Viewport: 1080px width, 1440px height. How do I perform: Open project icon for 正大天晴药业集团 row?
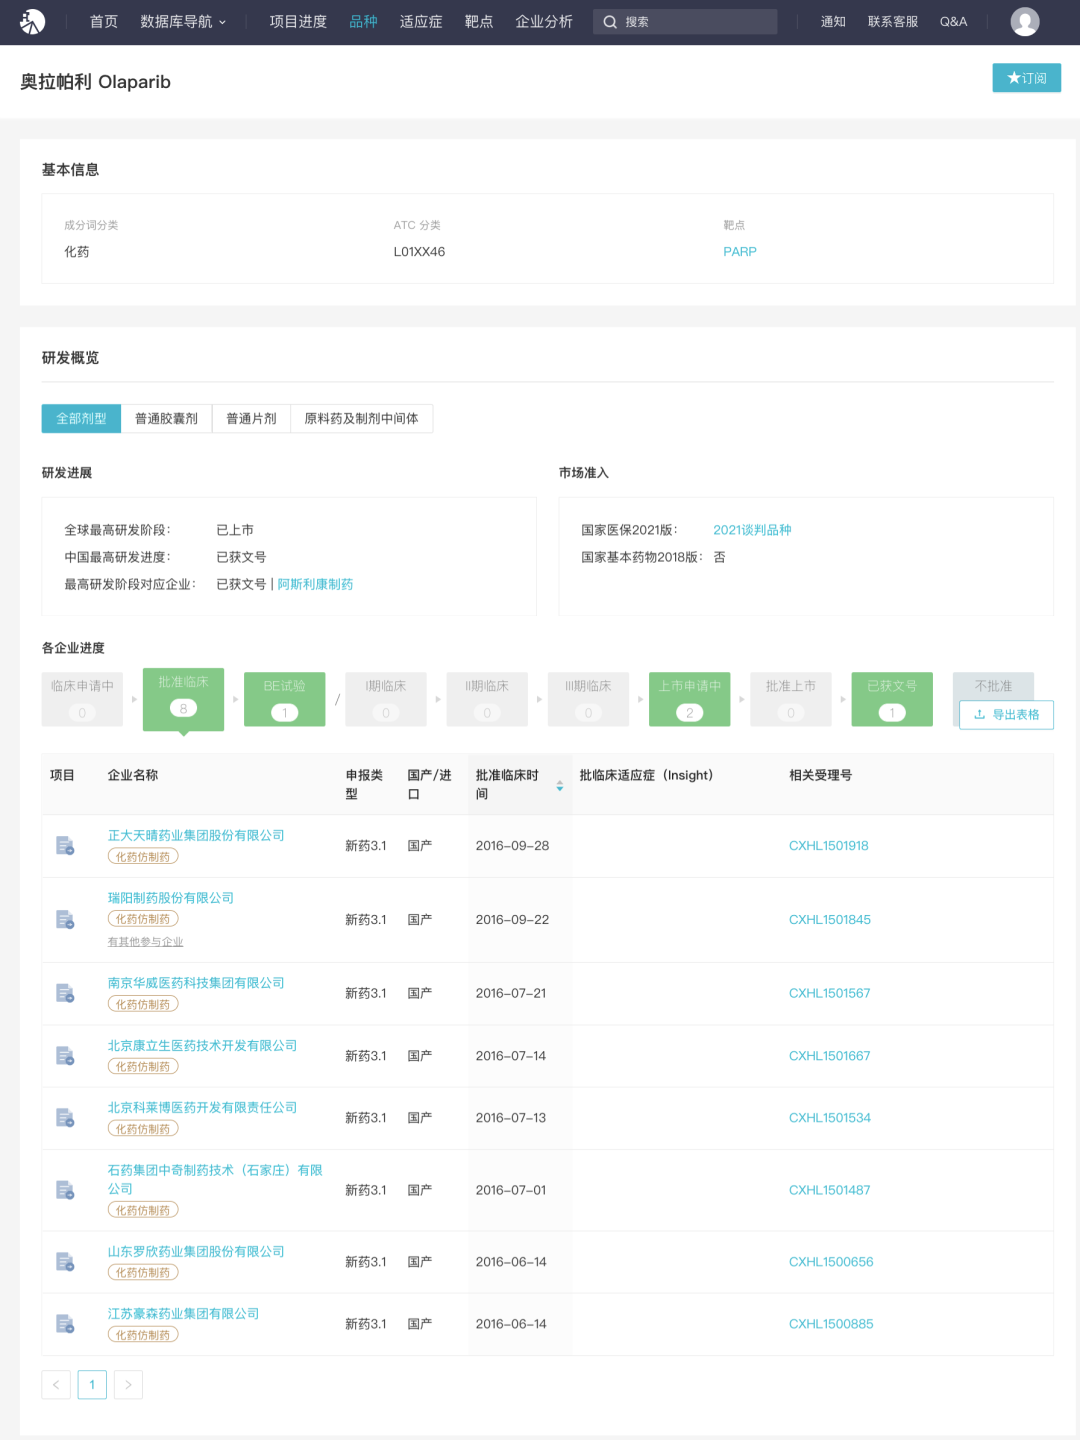coord(65,846)
